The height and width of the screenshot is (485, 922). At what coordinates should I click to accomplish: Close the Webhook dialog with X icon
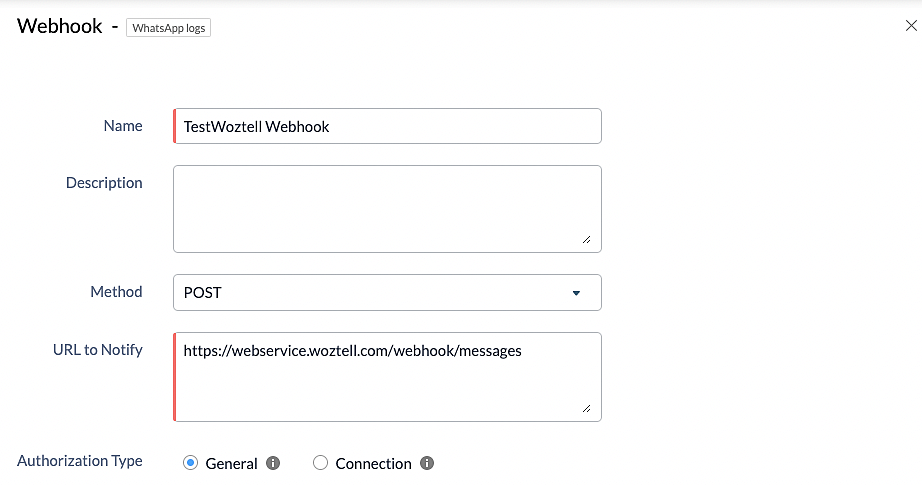911,25
